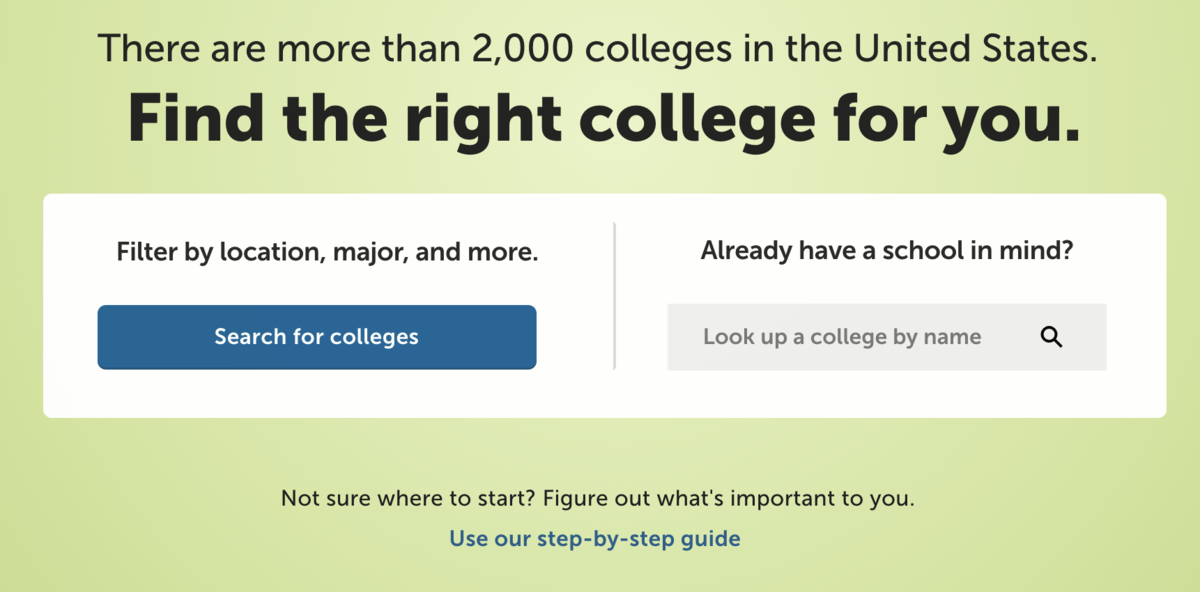Viewport: 1200px width, 592px height.
Task: Click the vertical divider between the two search options
Action: coord(614,296)
